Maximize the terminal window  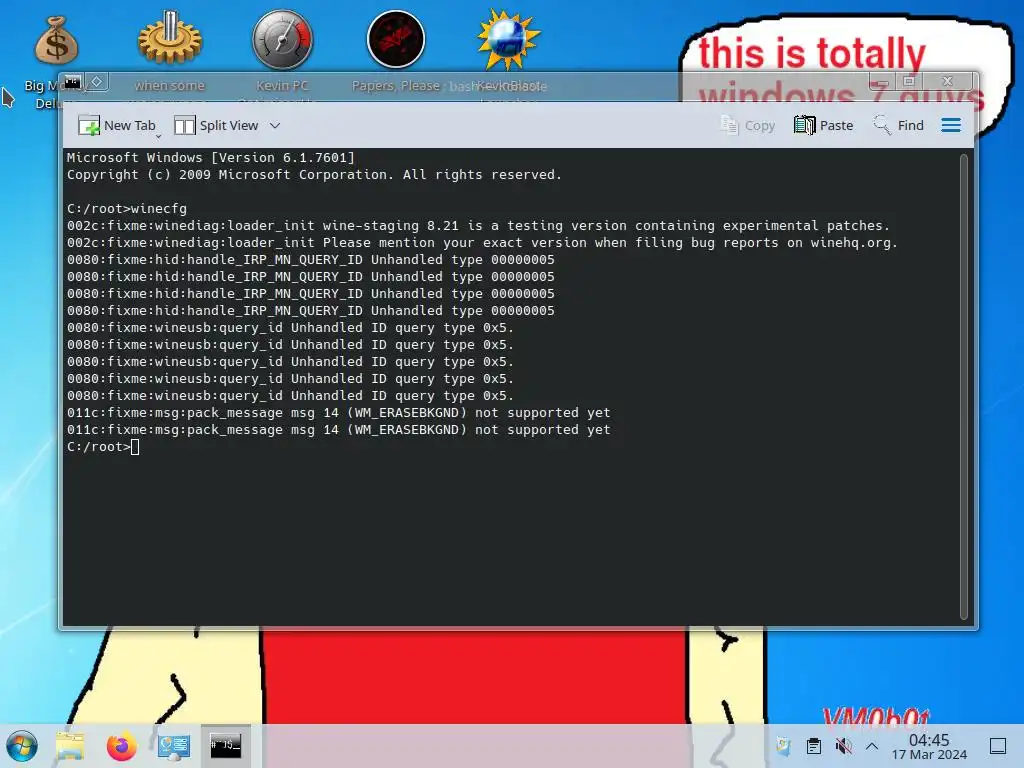[909, 82]
